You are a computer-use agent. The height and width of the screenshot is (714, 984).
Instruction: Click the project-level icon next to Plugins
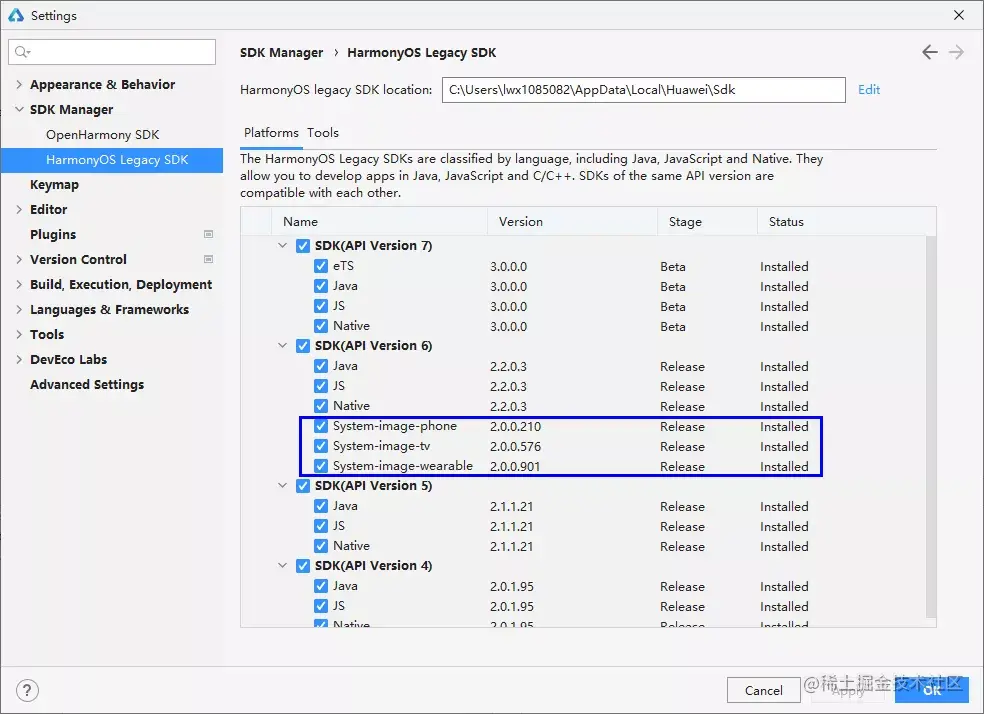(x=208, y=234)
